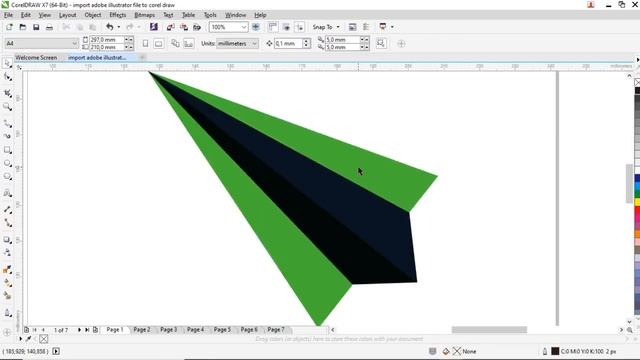Apply layout to All Pages button
The height and width of the screenshot is (360, 640).
[x=175, y=43]
